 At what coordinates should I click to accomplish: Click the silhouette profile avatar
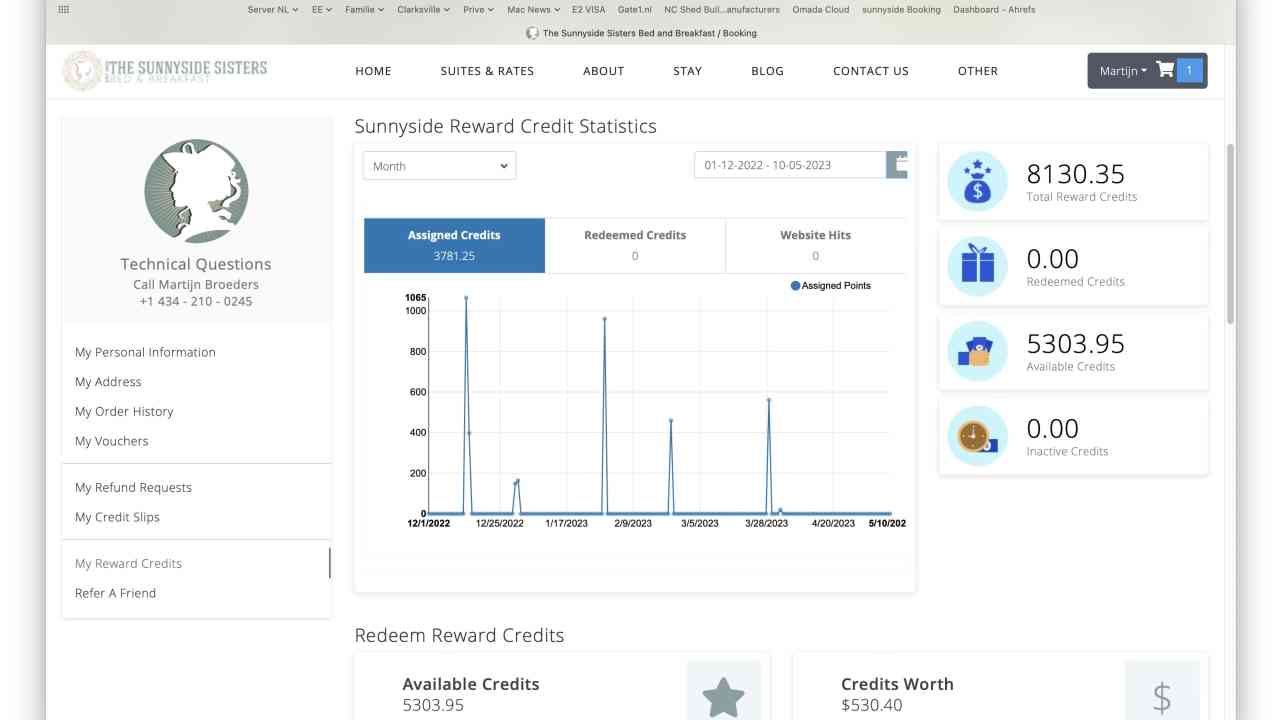[x=196, y=191]
